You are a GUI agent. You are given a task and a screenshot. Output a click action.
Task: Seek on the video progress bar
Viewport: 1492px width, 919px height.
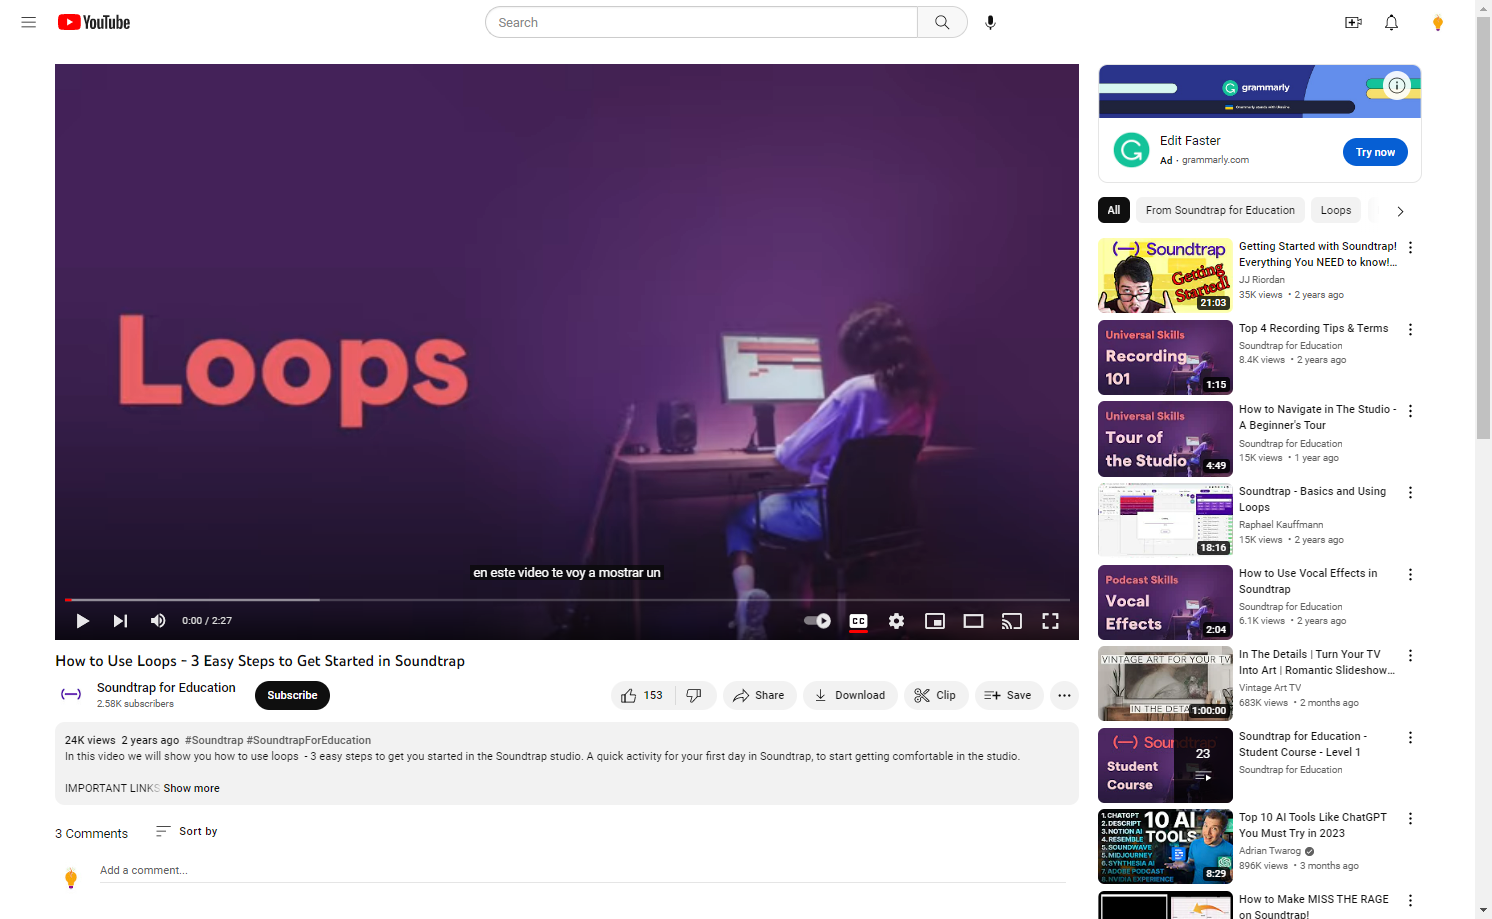coord(567,600)
